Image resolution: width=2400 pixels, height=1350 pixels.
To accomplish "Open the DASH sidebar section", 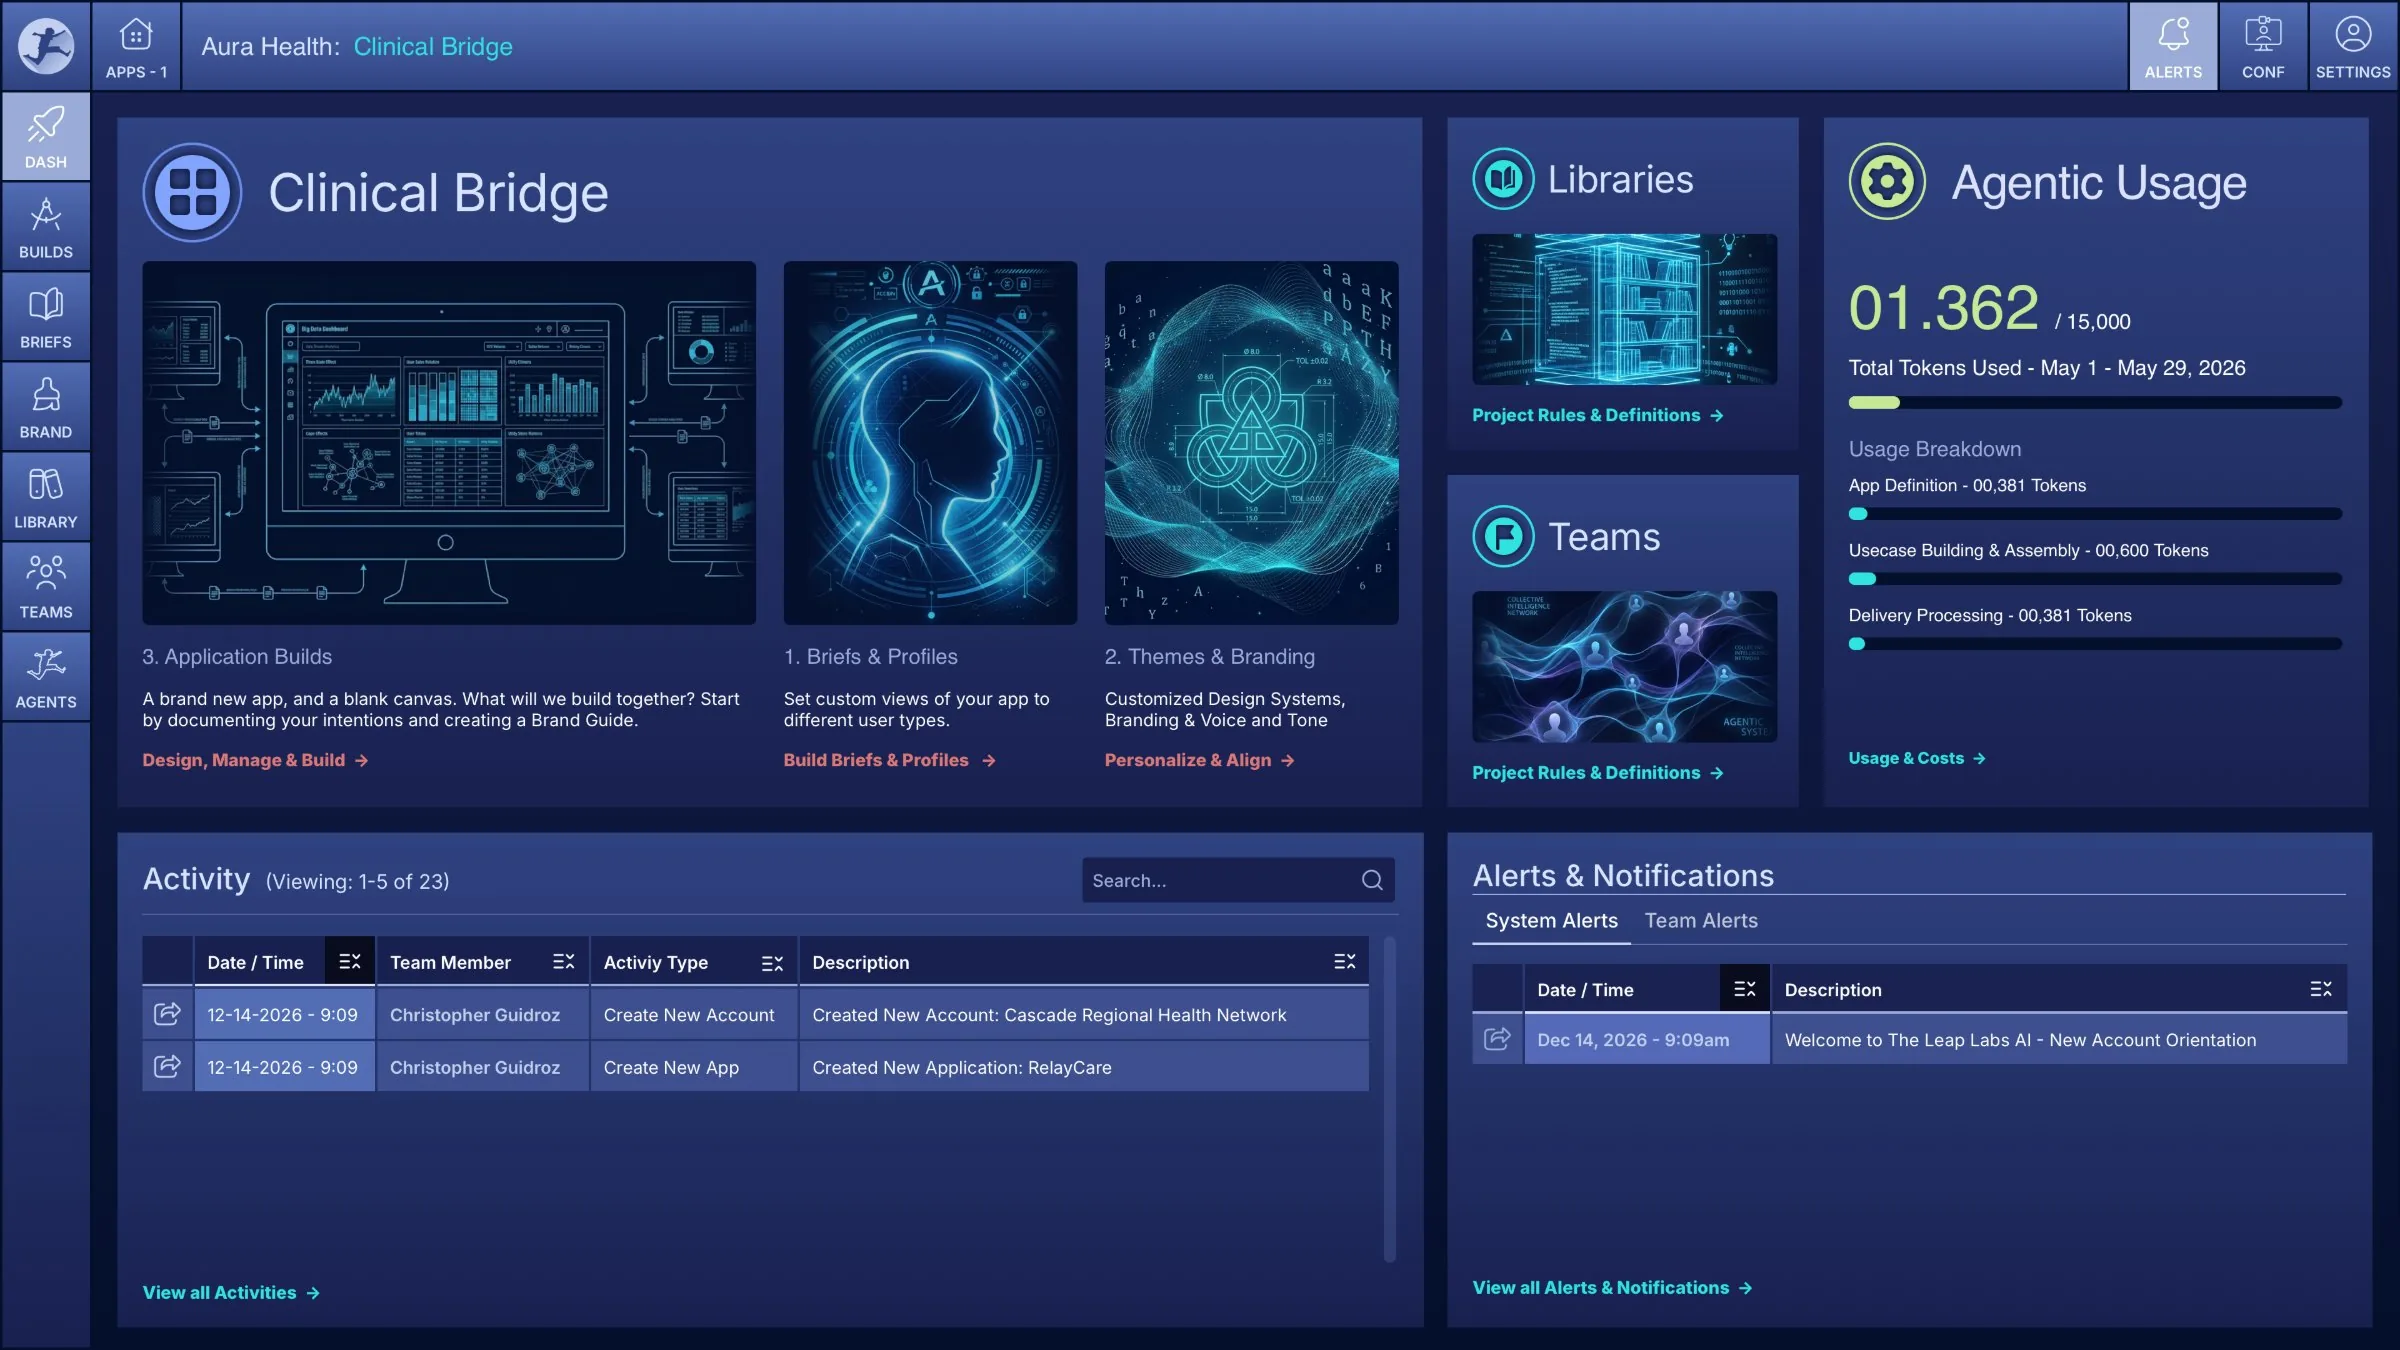I will point(46,136).
